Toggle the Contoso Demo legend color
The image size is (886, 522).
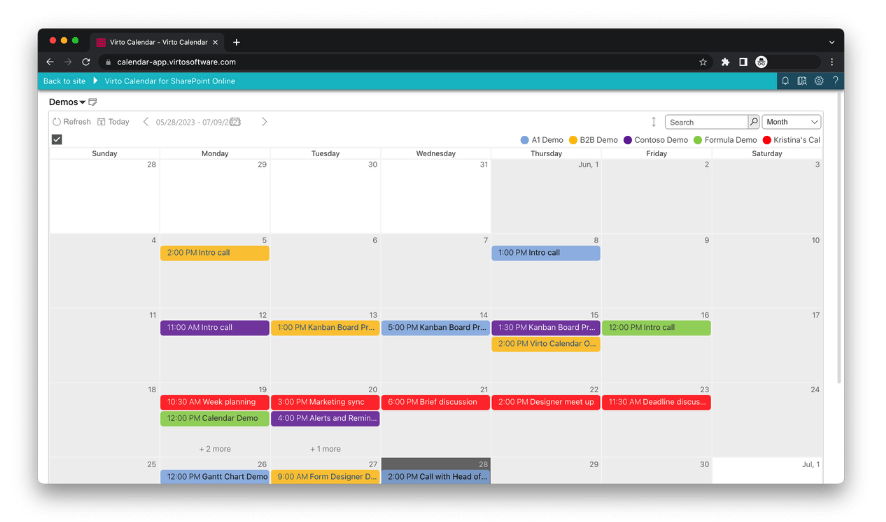627,140
